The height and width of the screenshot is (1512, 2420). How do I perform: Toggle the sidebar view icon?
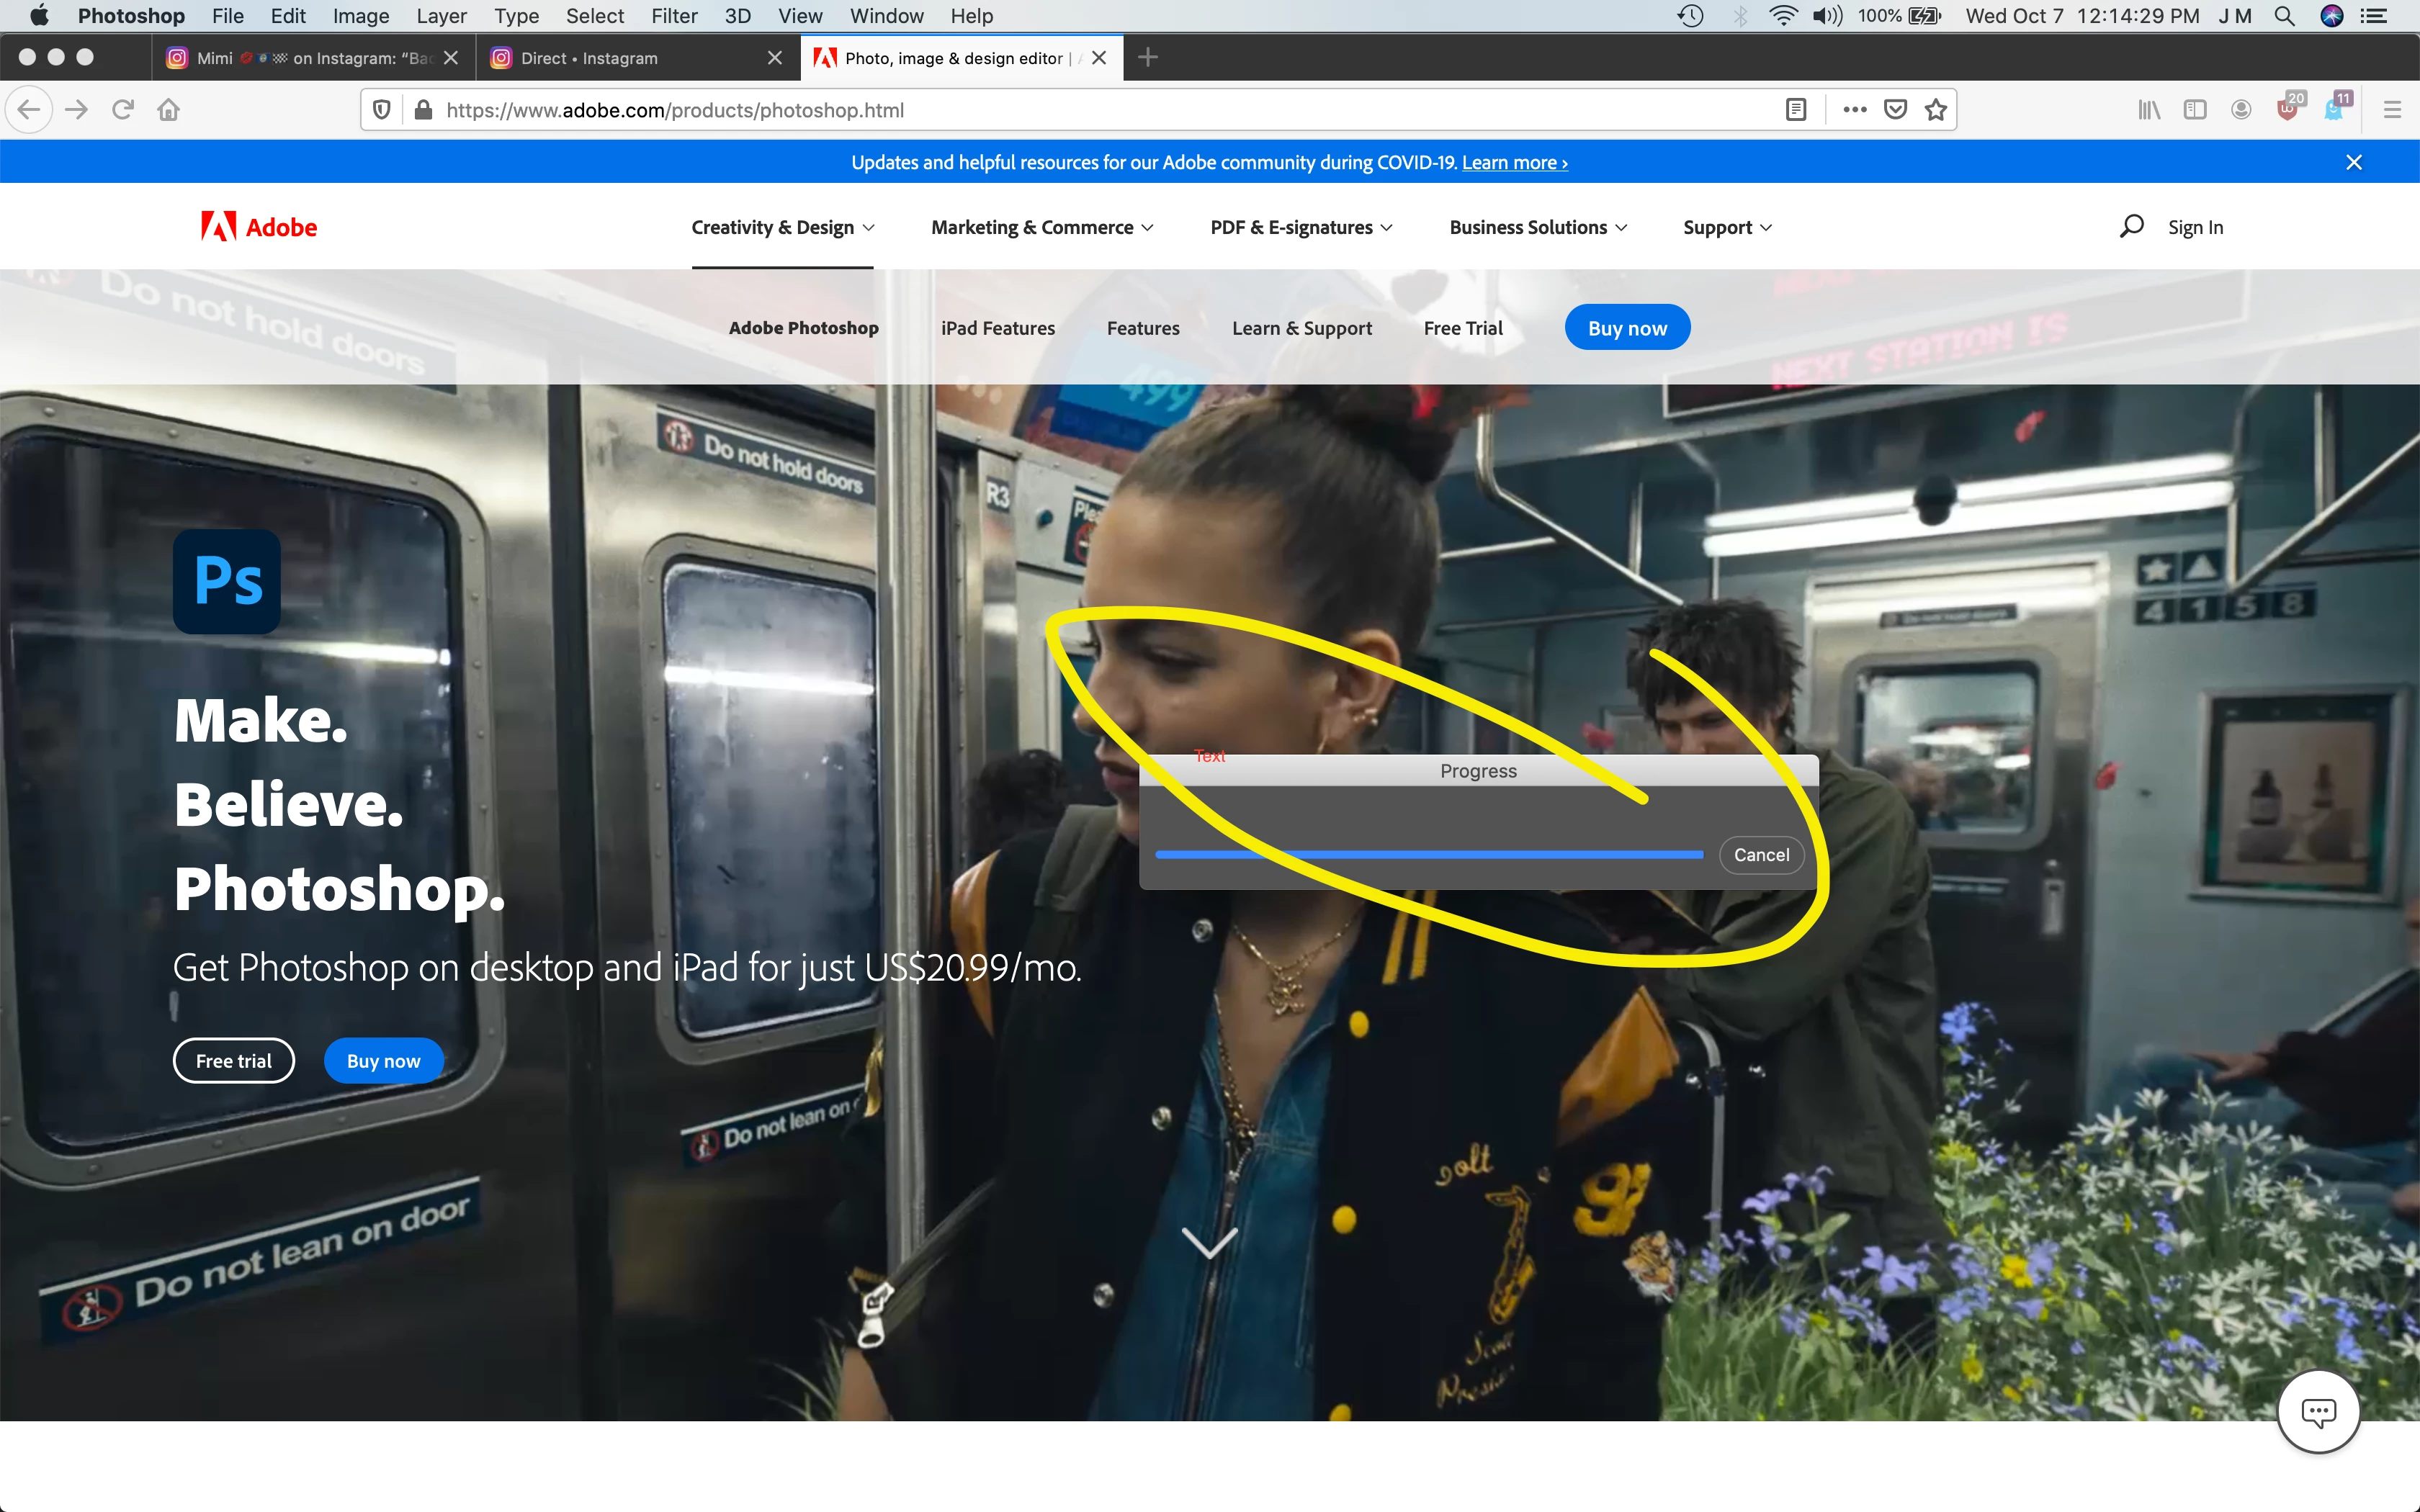[2195, 110]
